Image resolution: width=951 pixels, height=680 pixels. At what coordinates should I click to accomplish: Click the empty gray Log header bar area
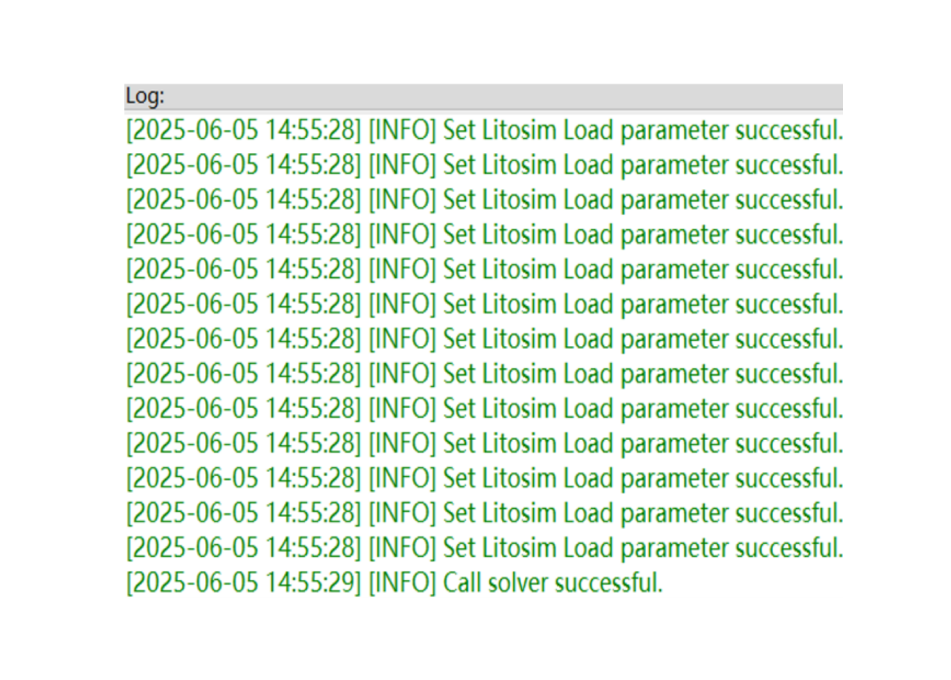[x=503, y=96]
